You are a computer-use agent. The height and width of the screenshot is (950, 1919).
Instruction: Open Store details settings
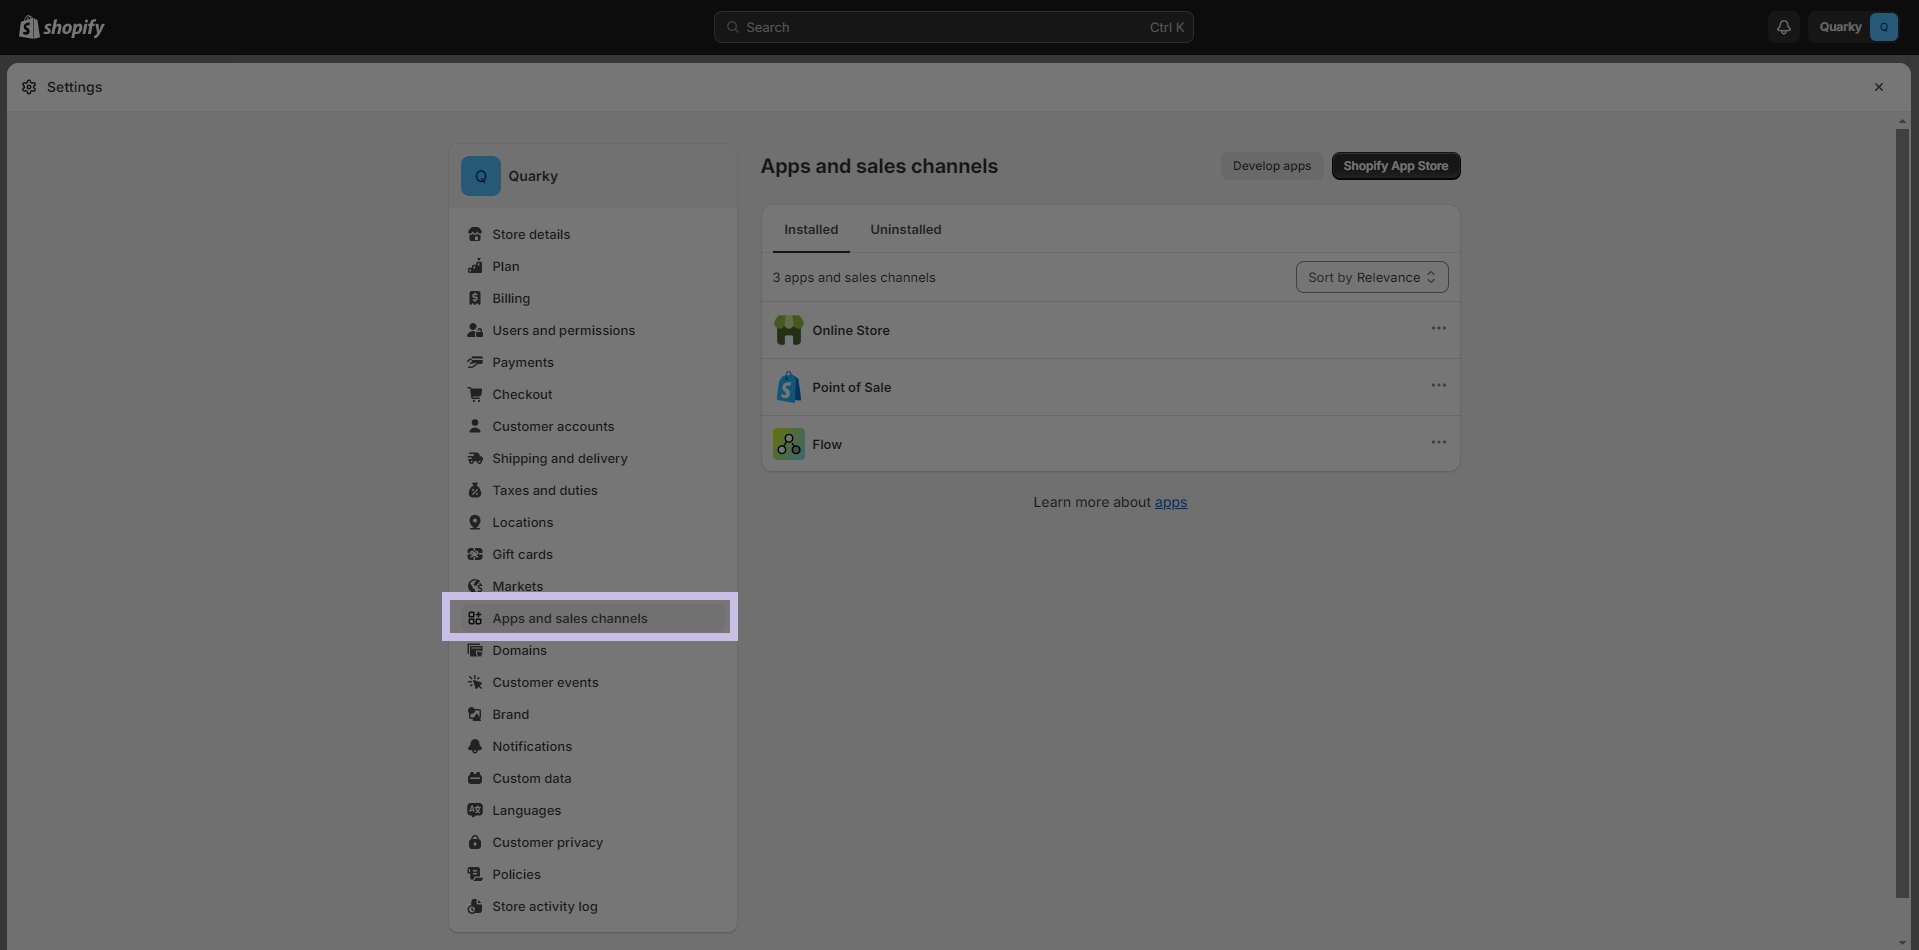pos(530,234)
